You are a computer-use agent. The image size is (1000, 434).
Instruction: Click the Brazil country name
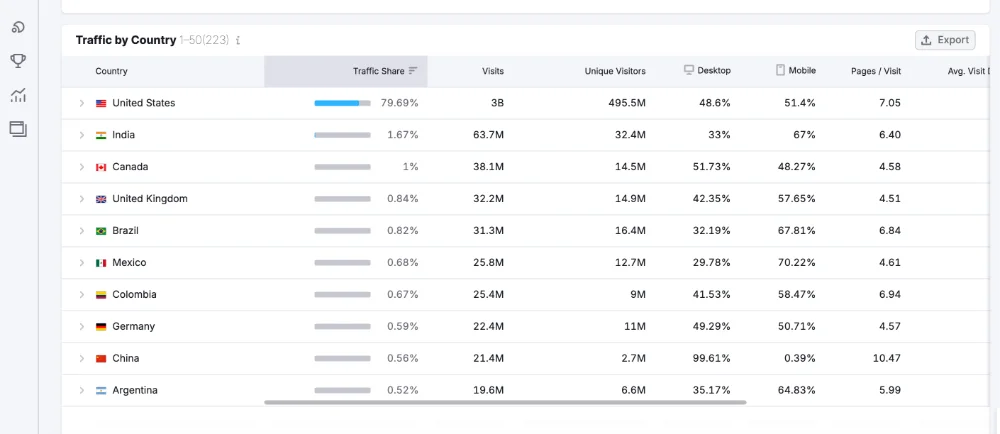click(x=125, y=231)
